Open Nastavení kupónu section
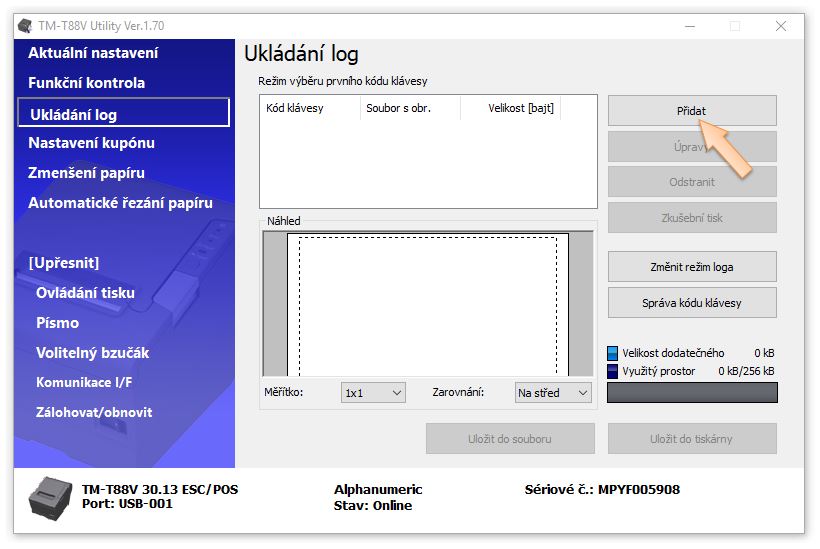 [91, 143]
